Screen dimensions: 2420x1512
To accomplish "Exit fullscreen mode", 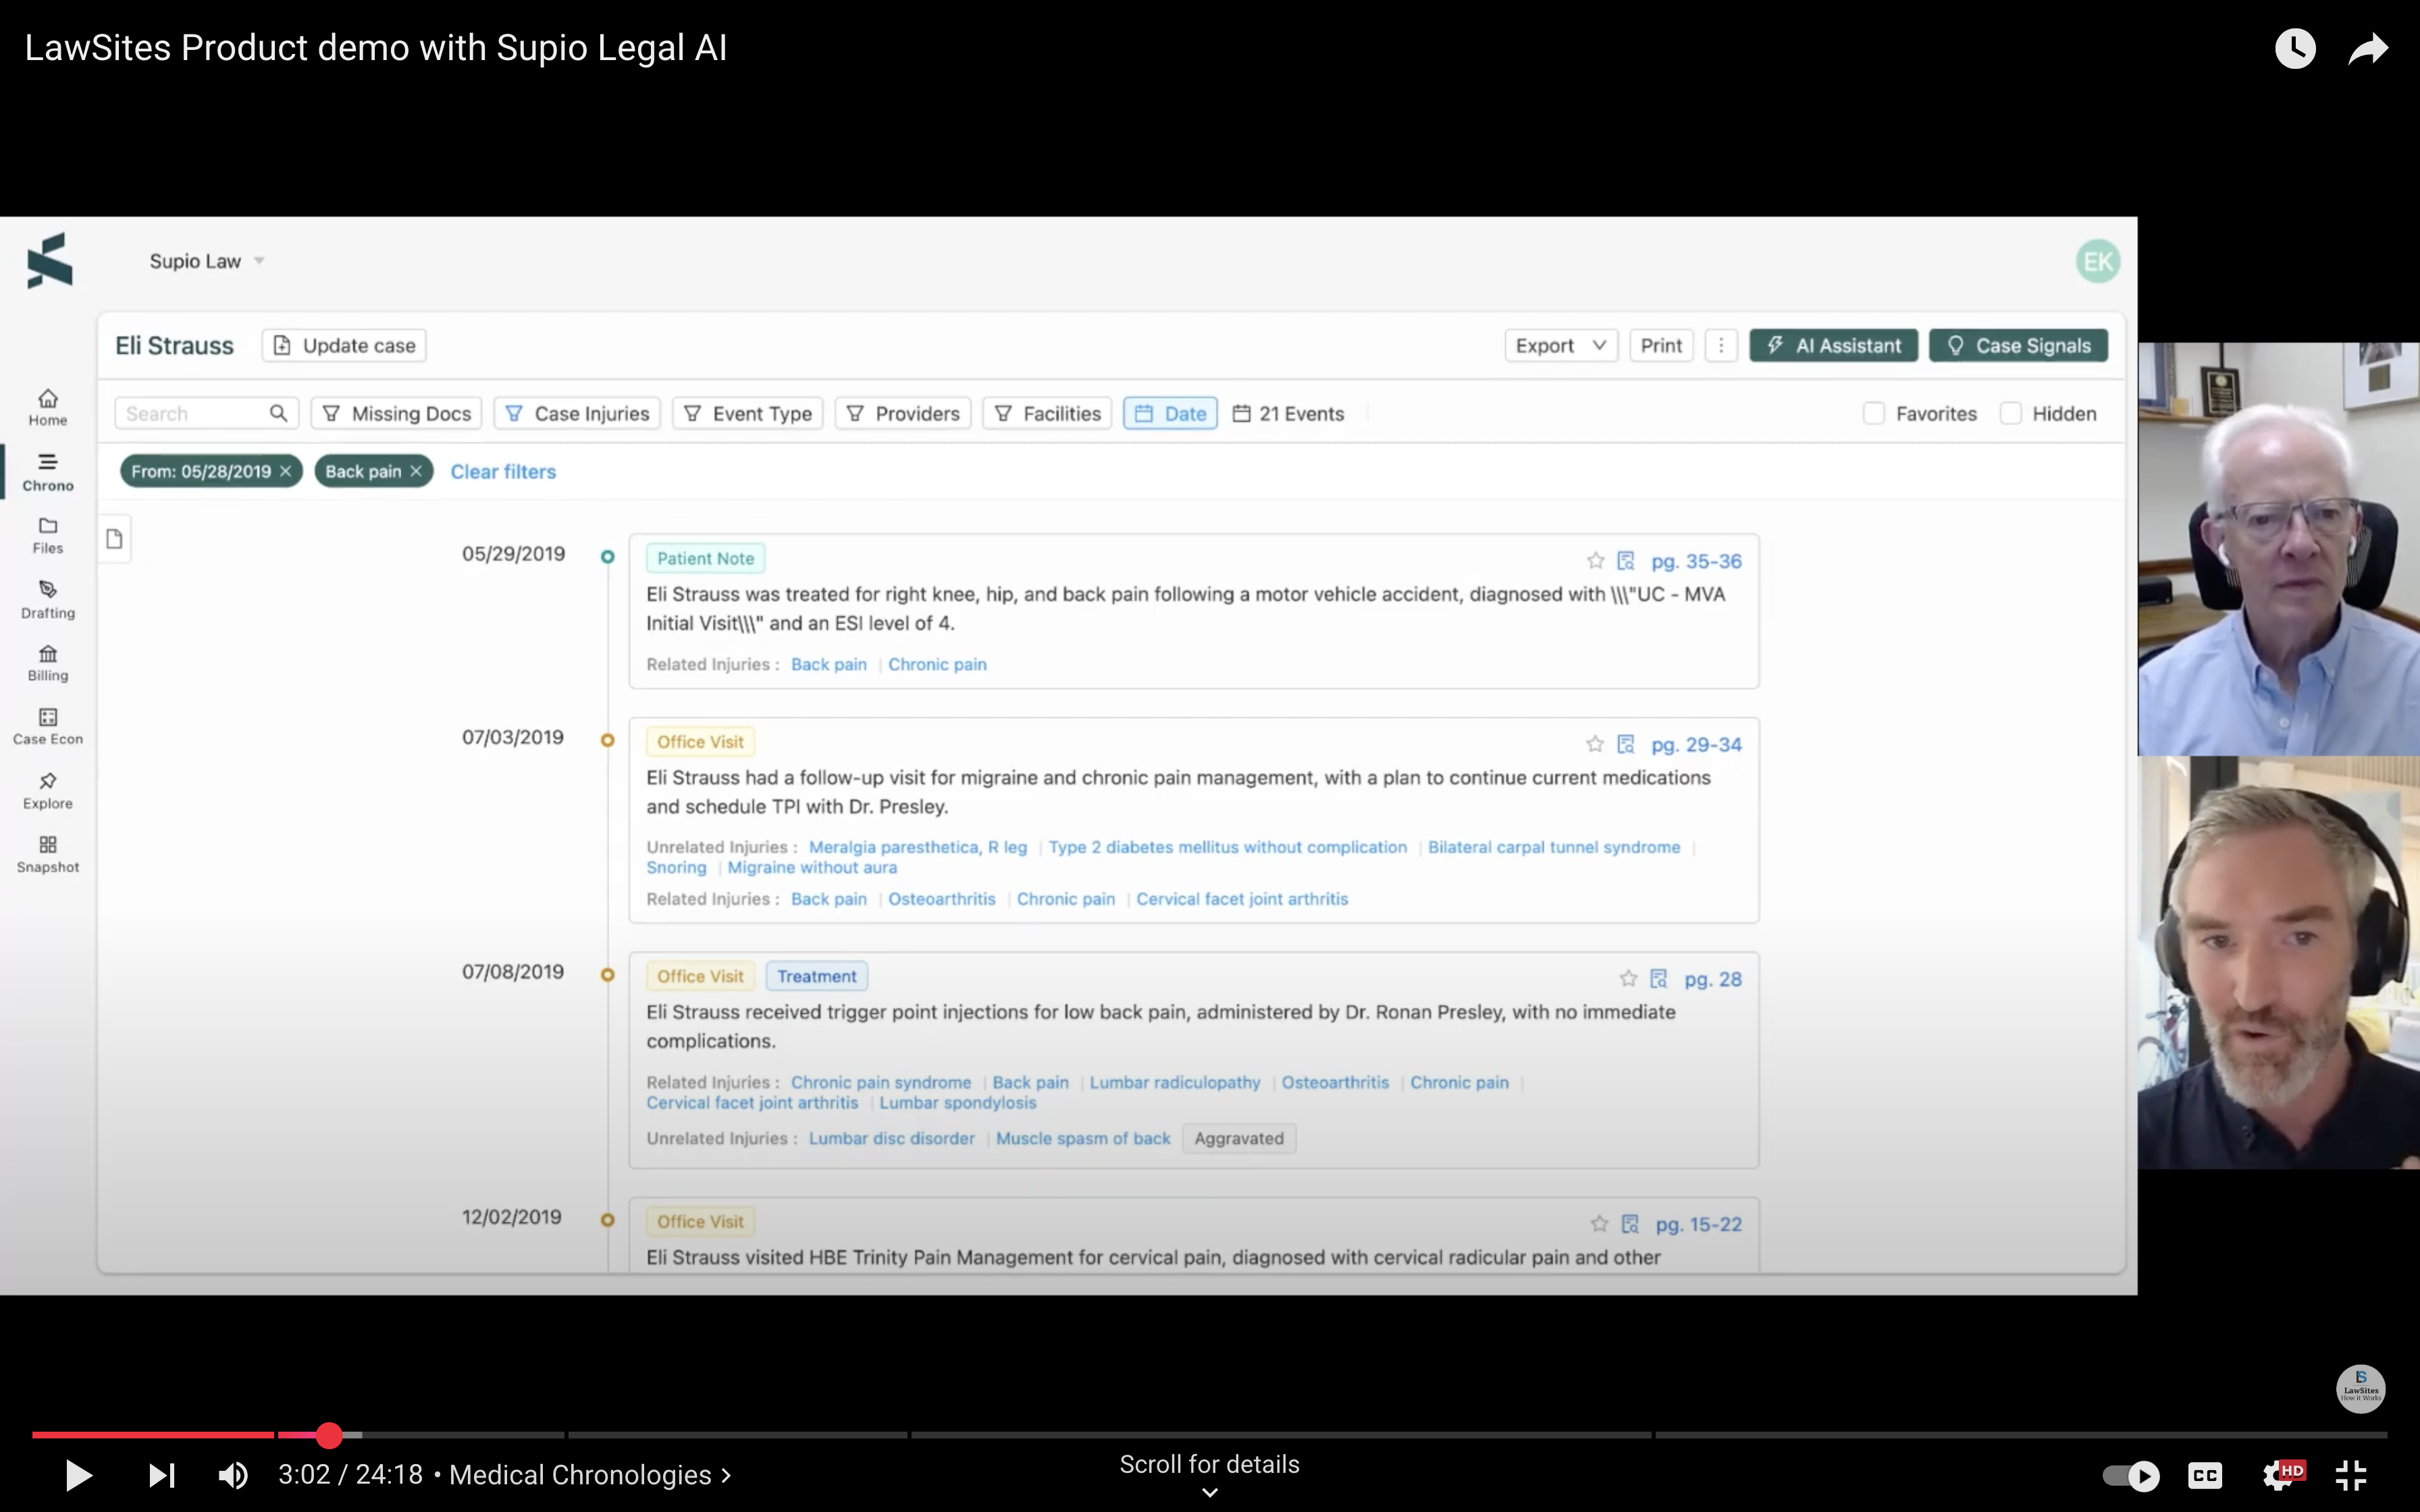I will (2350, 1475).
